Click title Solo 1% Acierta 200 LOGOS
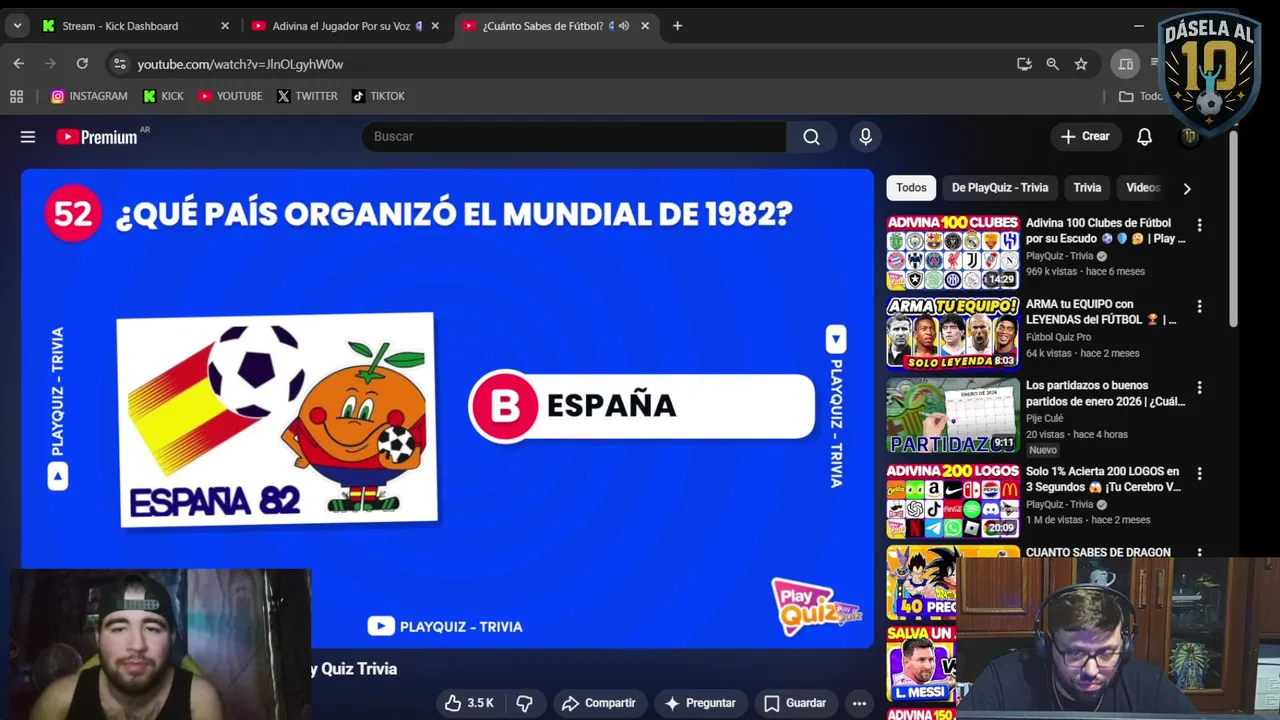The height and width of the screenshot is (720, 1280). [x=1103, y=479]
